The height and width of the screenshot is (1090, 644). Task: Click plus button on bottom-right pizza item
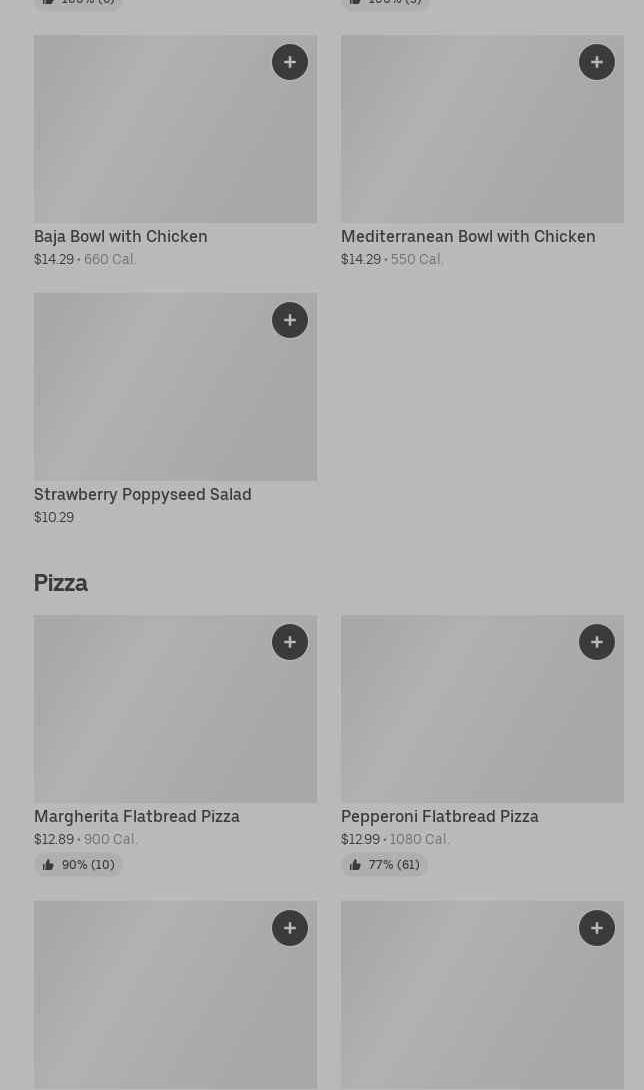point(597,928)
